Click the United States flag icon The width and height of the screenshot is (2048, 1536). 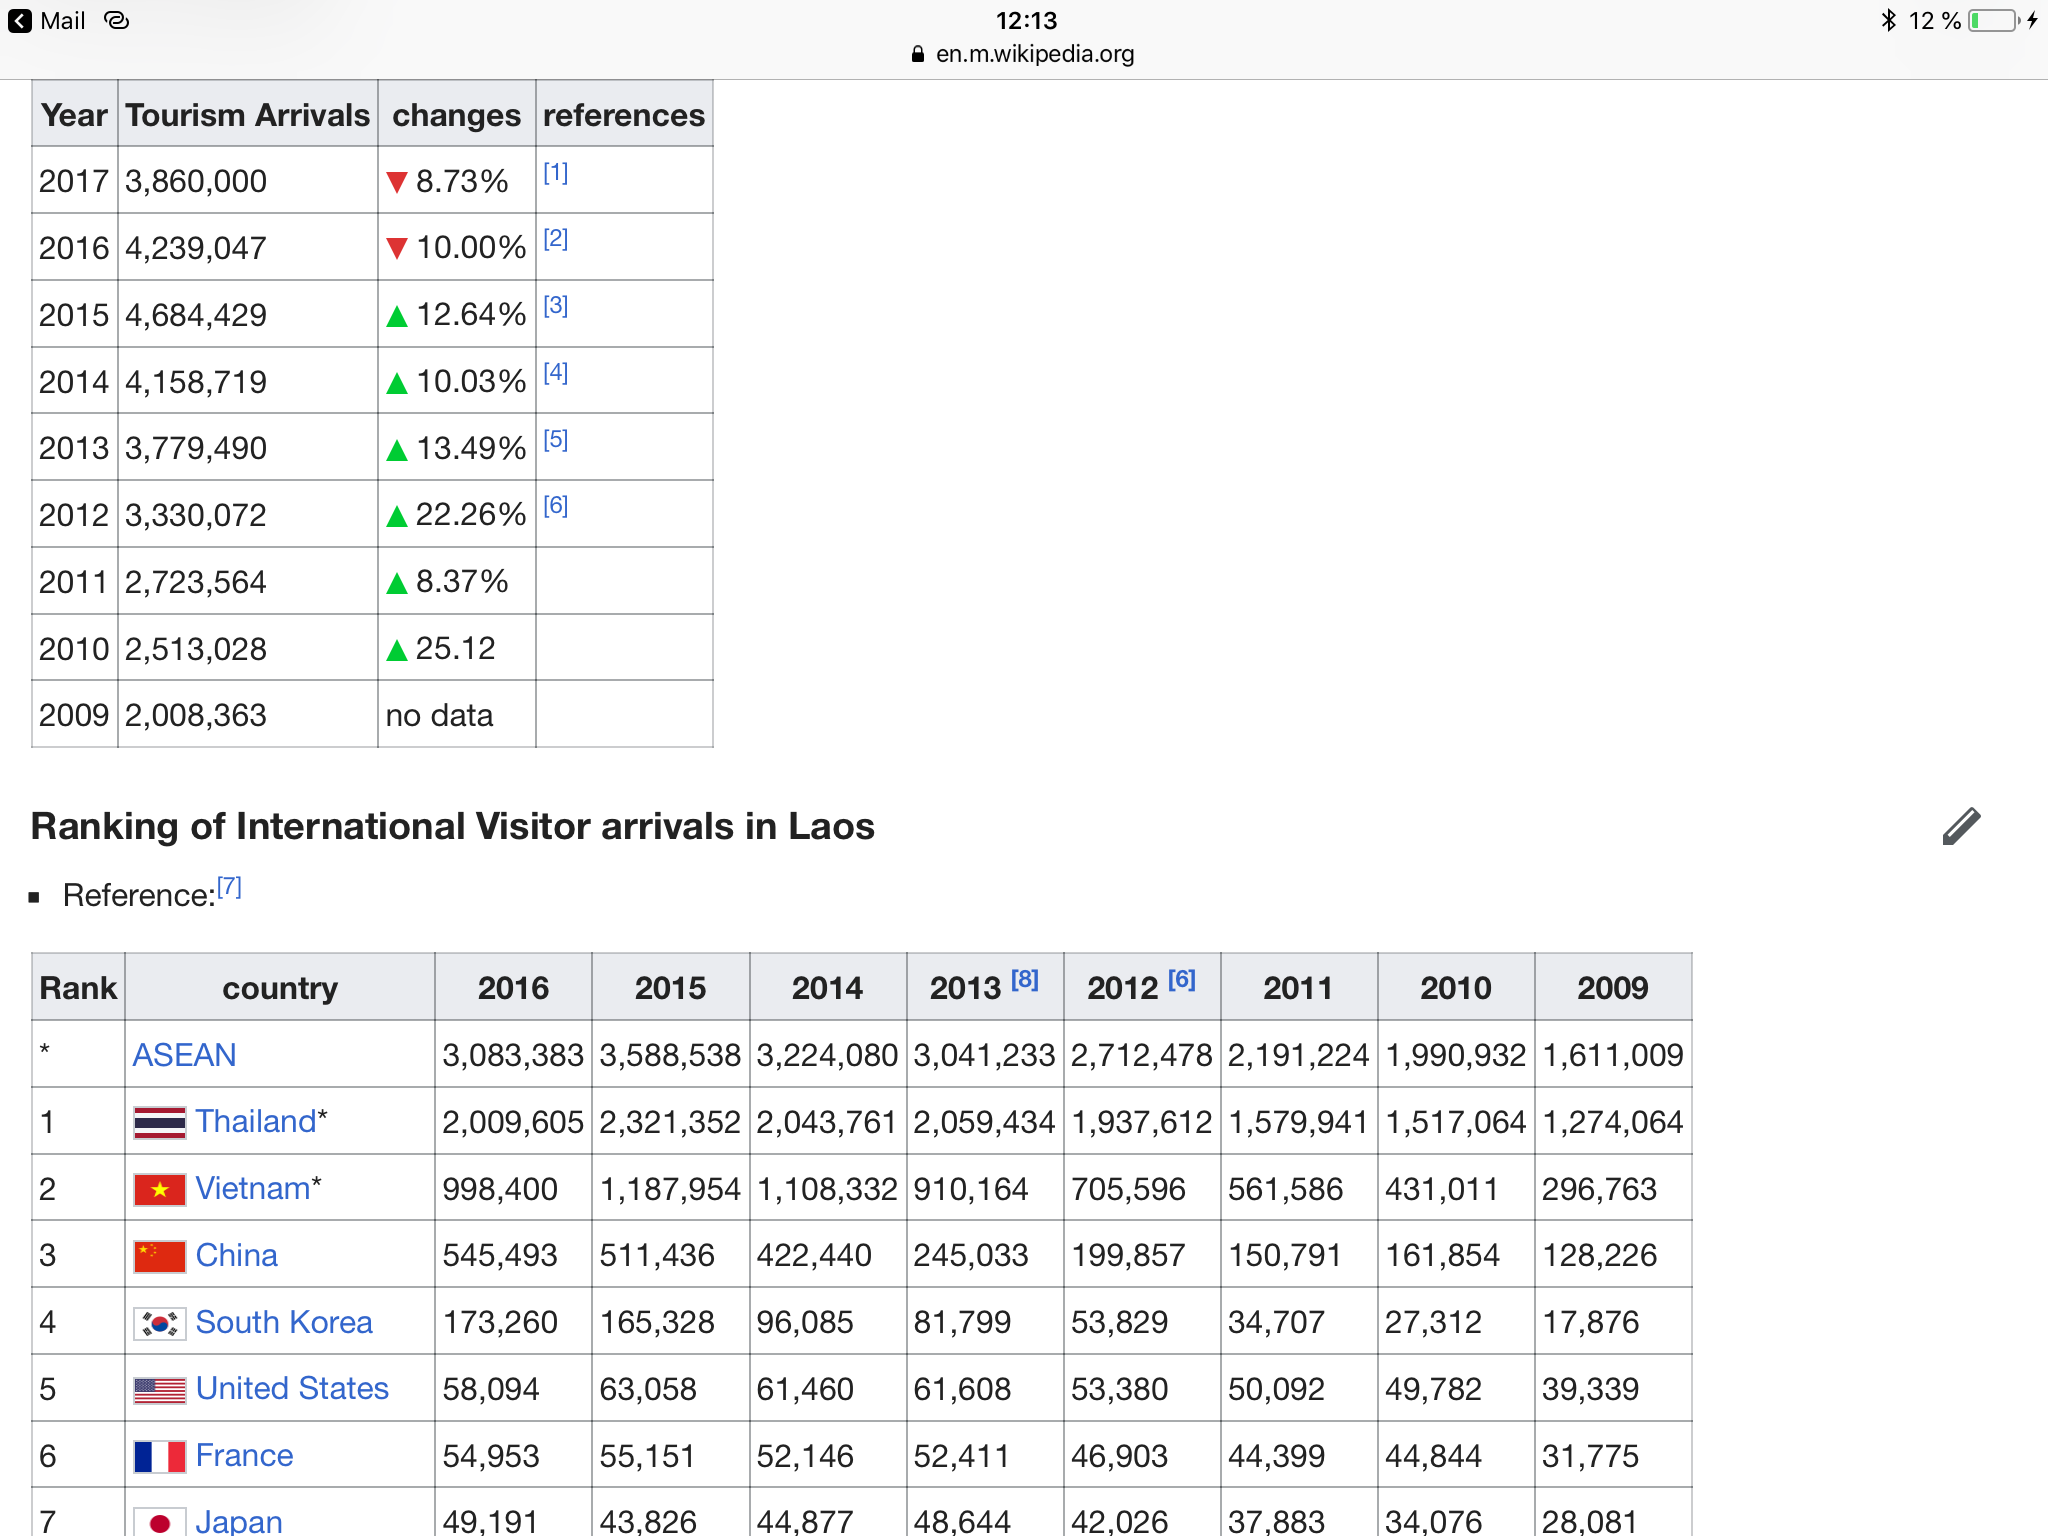(x=160, y=1390)
